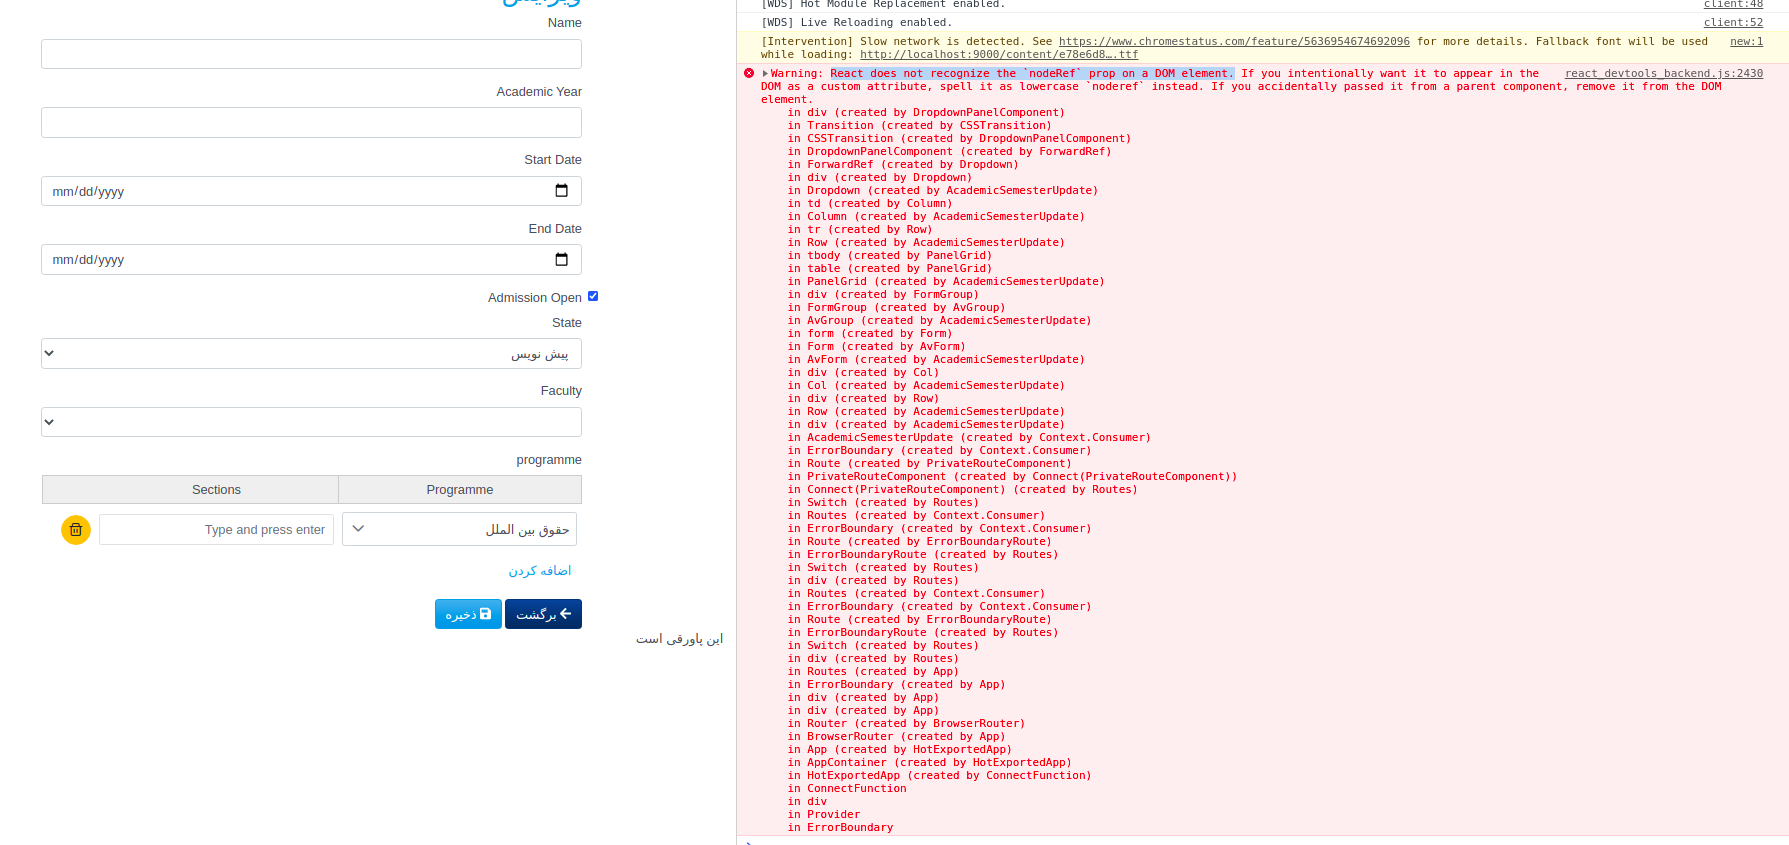Click the این پاورقی است footer text

[x=680, y=639]
